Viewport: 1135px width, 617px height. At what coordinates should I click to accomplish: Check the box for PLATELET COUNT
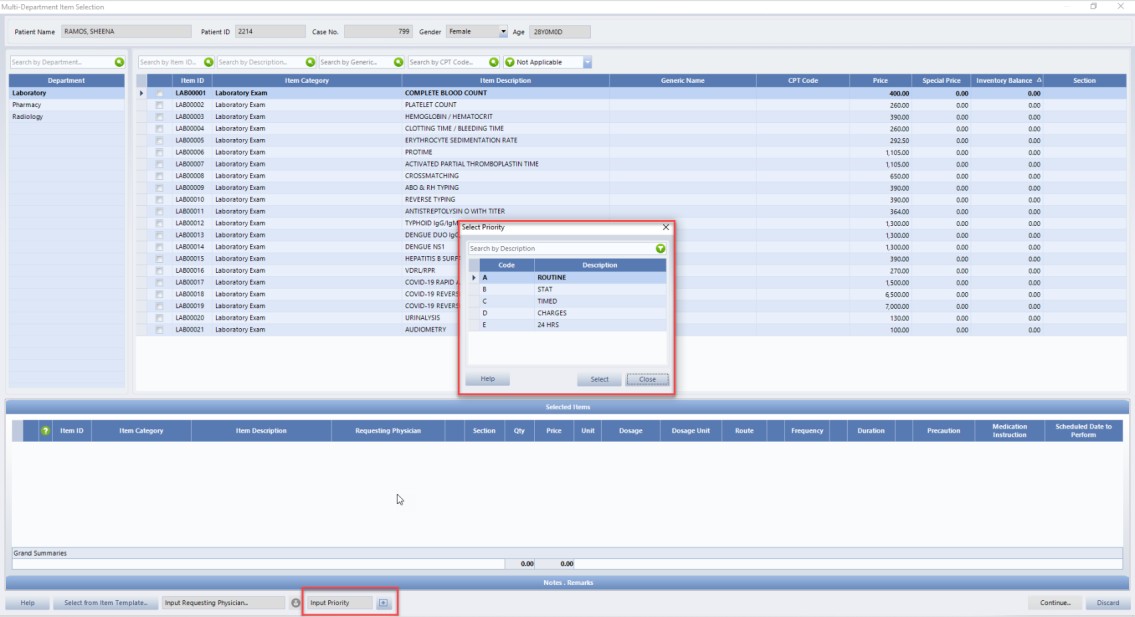[159, 105]
